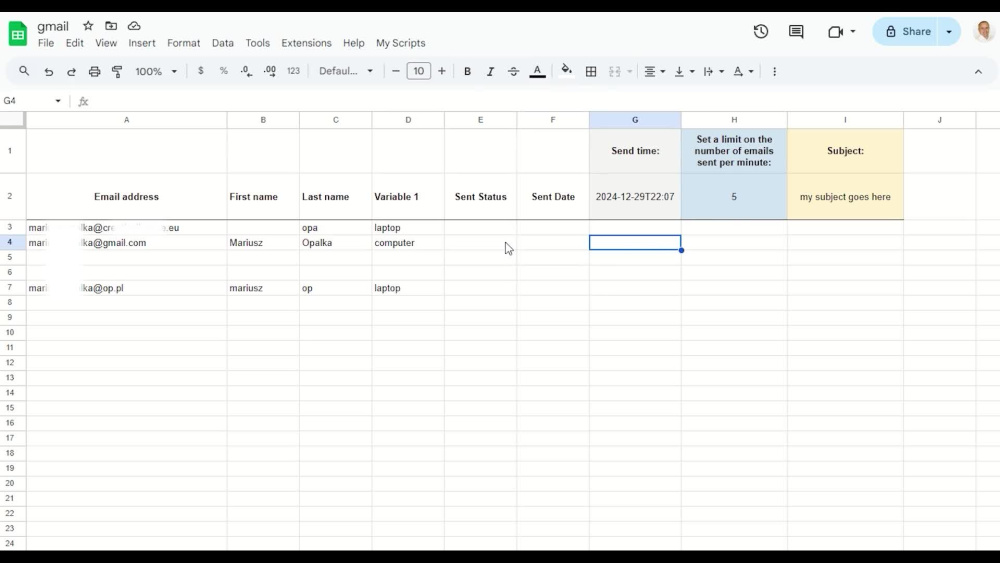Viewport: 1000px width, 563px height.
Task: Open the Google account avatar
Action: [x=986, y=31]
